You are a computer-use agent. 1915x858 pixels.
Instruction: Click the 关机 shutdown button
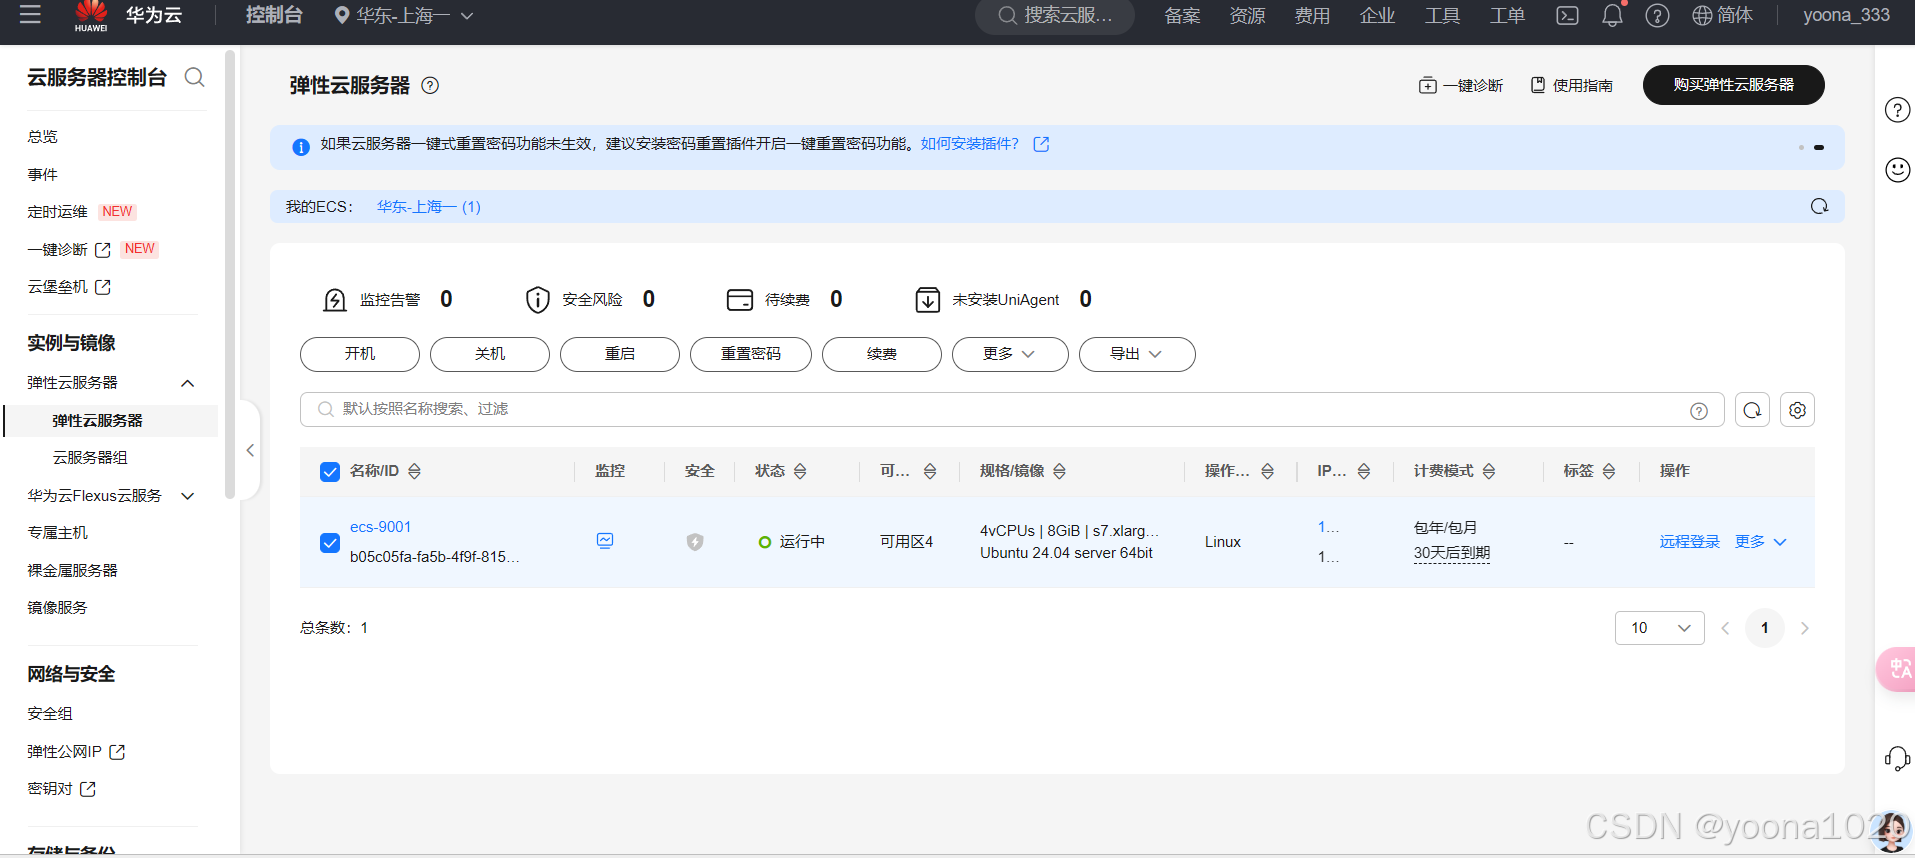[x=490, y=354]
